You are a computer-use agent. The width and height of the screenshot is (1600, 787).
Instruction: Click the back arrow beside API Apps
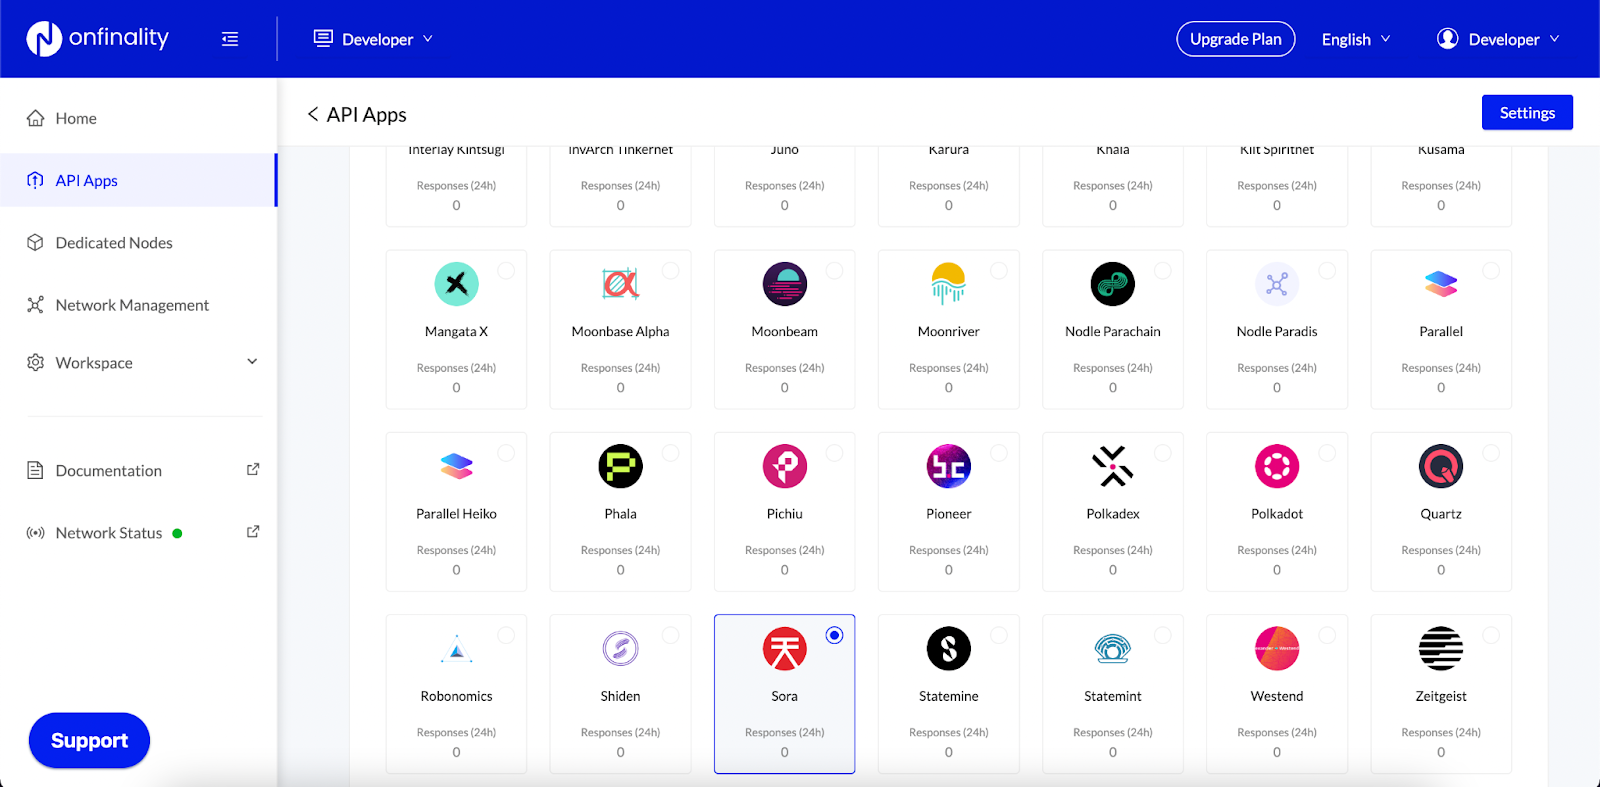[313, 114]
